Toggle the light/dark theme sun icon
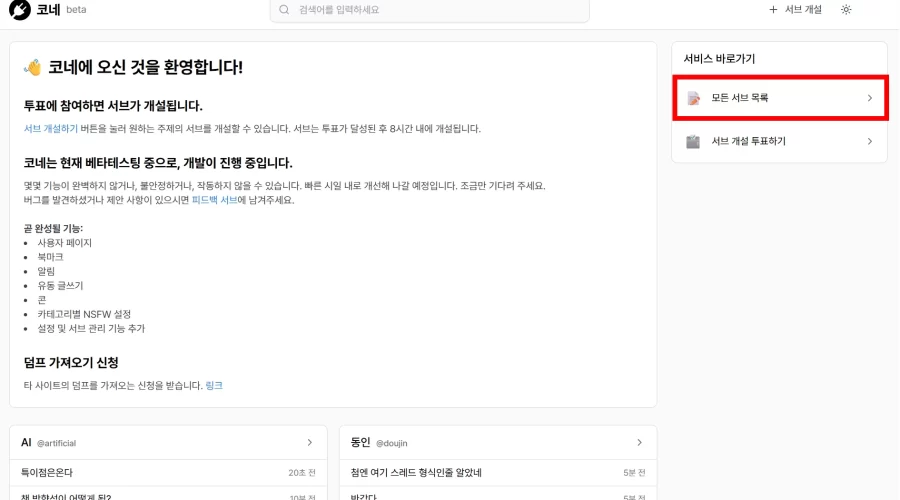This screenshot has height=500, width=900. 846,10
